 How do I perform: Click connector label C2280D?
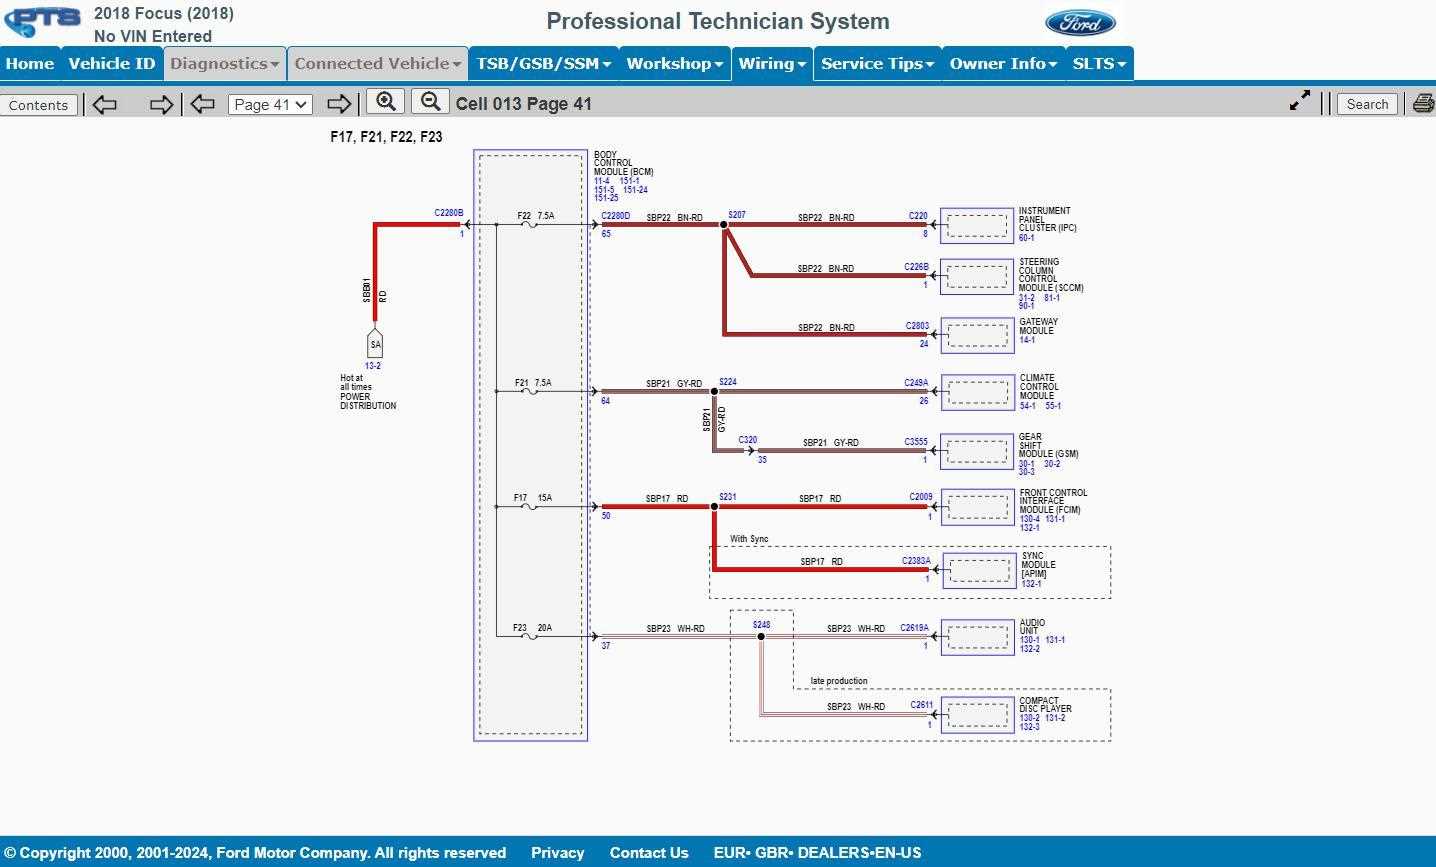tap(615, 216)
